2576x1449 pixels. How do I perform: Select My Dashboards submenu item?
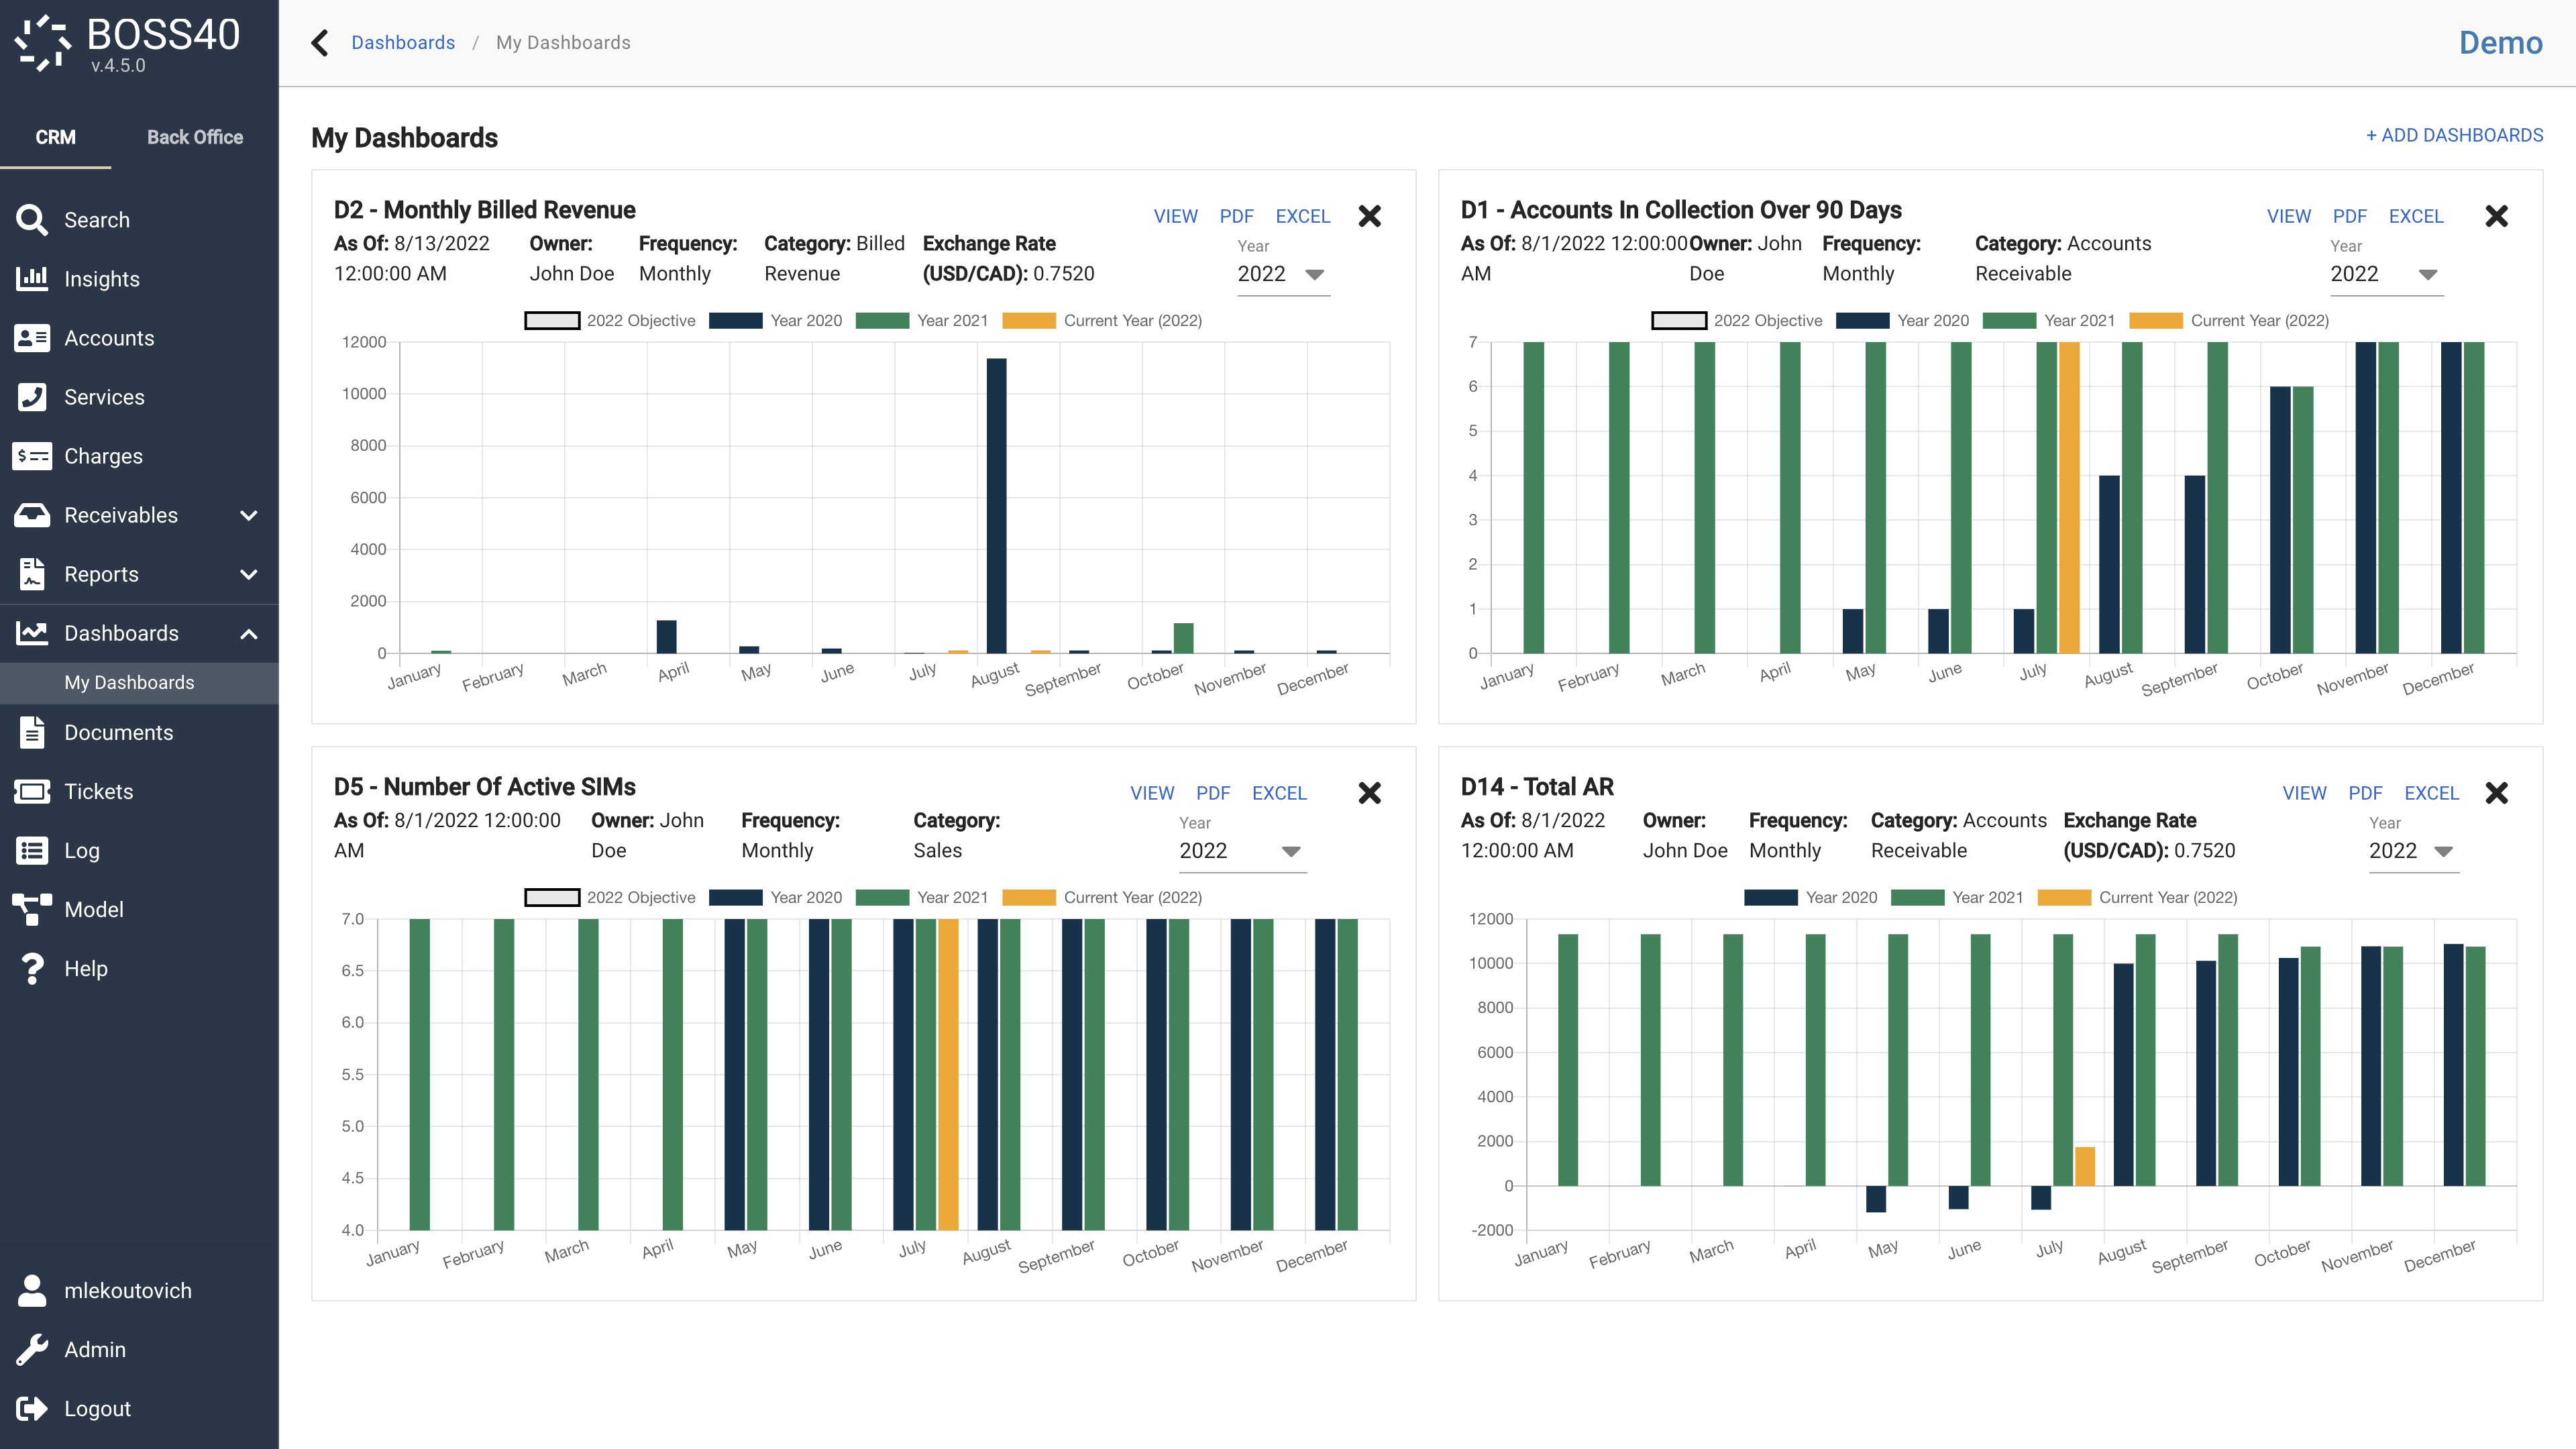click(130, 683)
